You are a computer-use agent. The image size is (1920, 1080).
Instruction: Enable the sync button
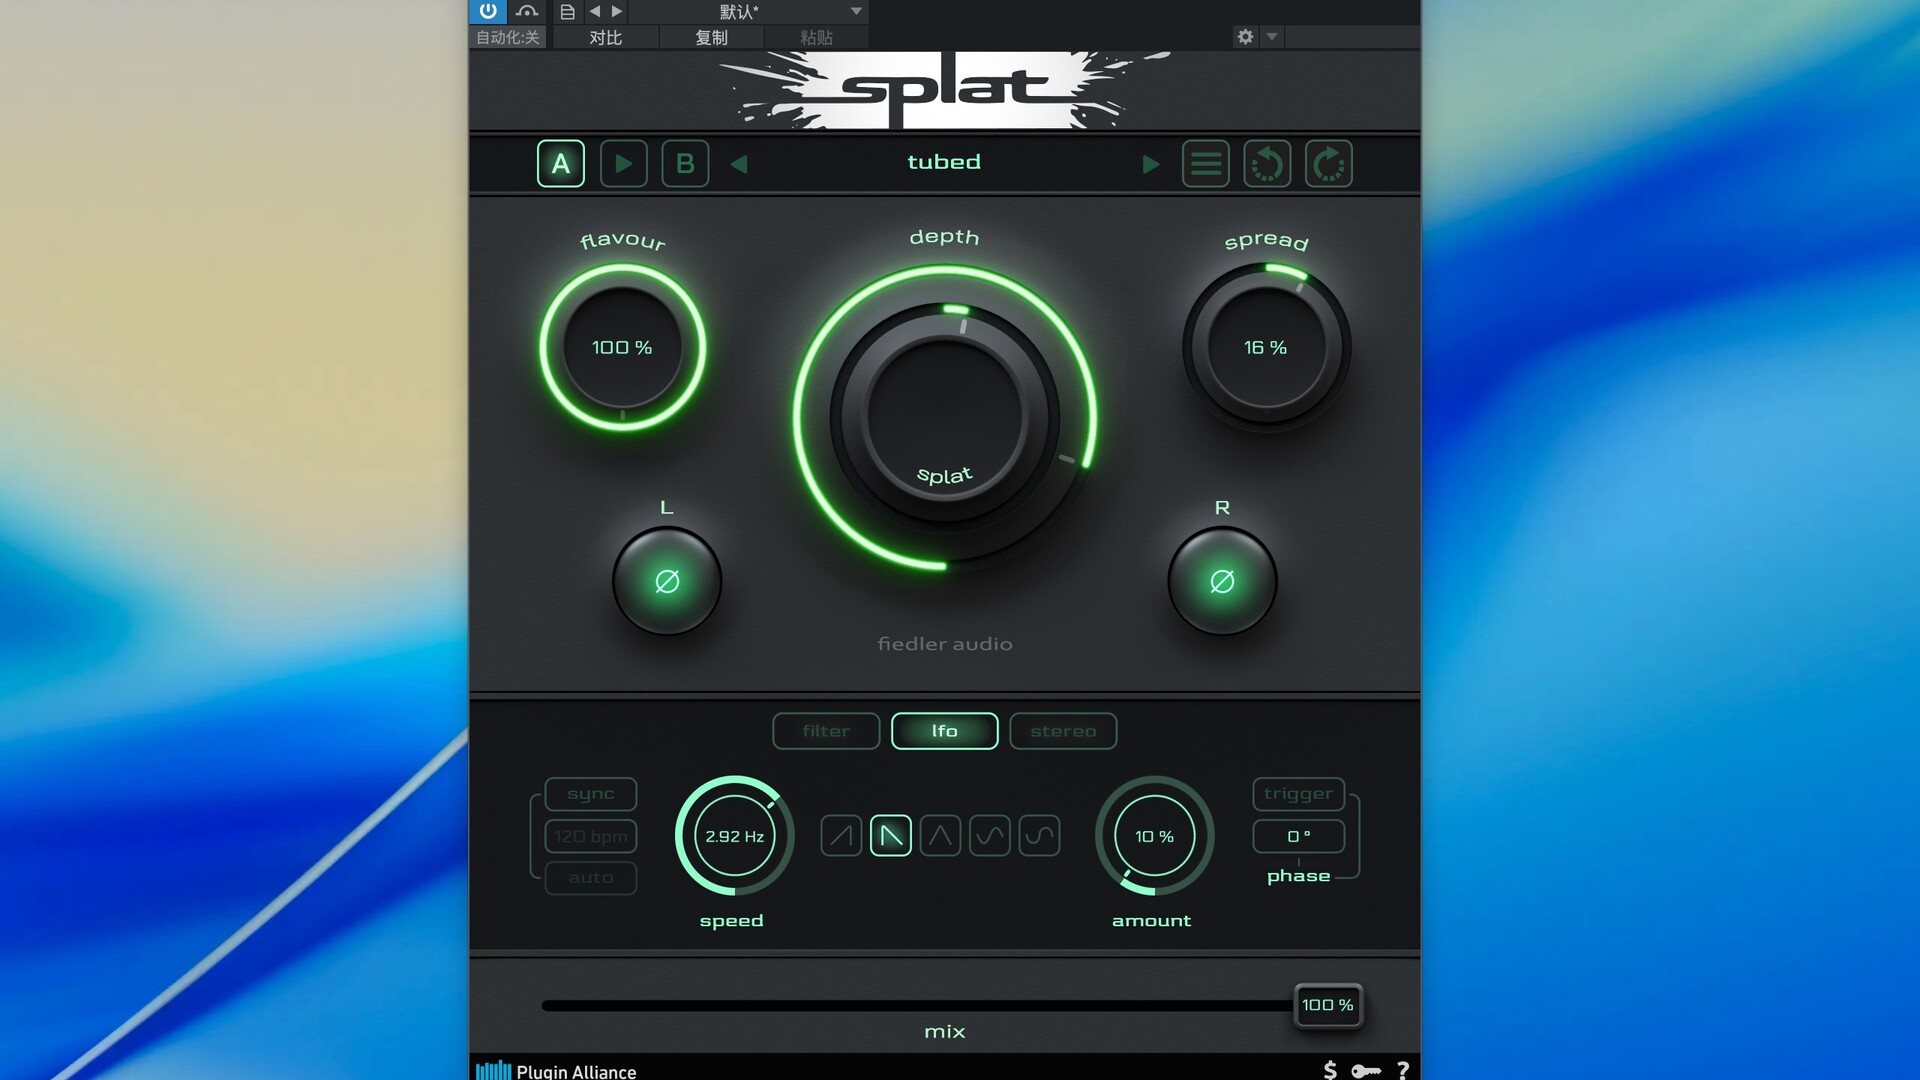pyautogui.click(x=591, y=794)
